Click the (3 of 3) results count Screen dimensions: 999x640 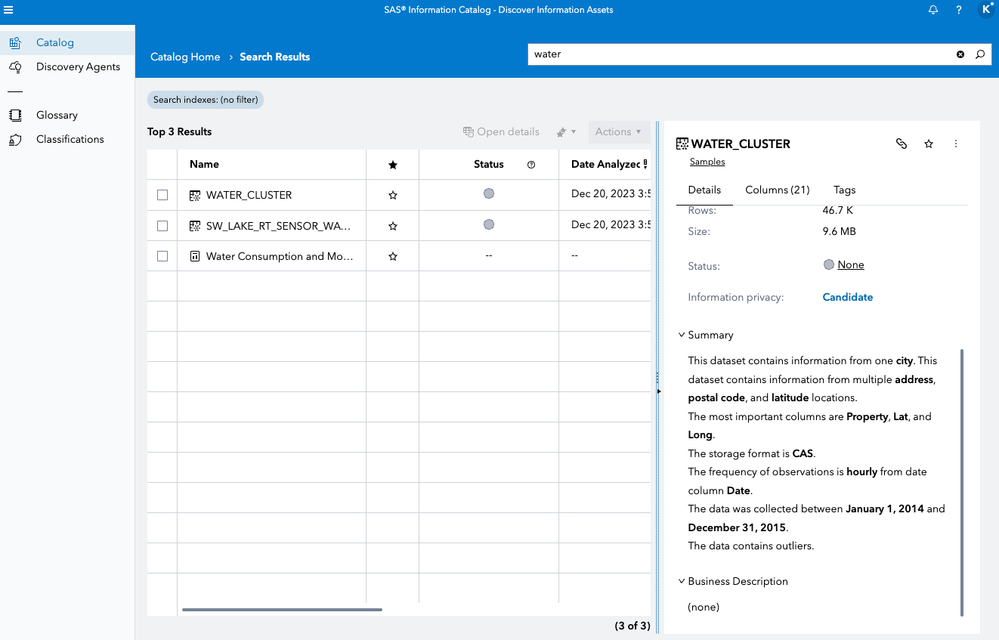click(632, 625)
